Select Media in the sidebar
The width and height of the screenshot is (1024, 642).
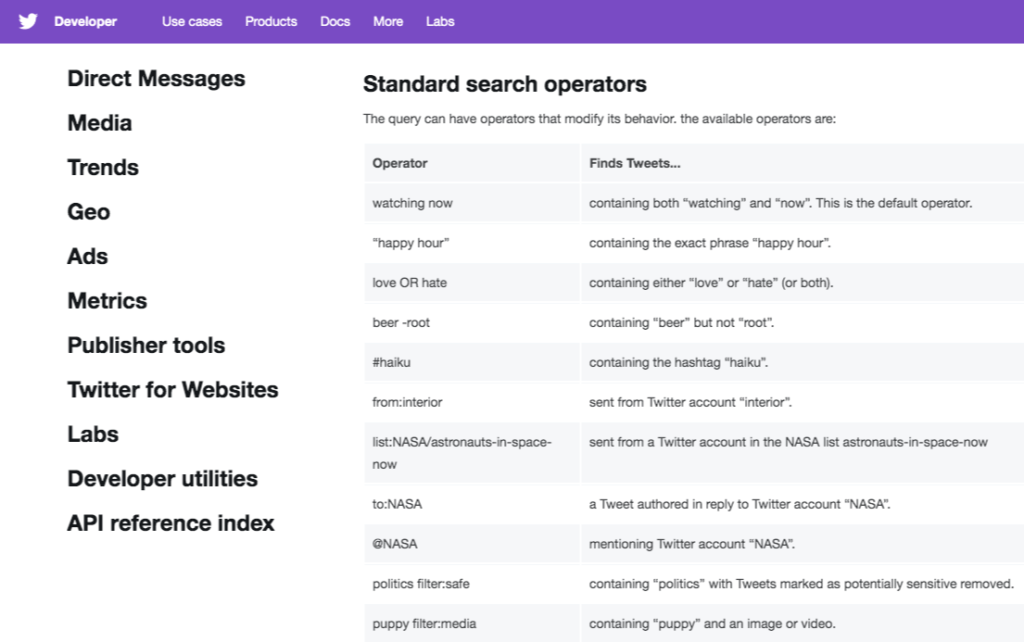click(x=99, y=123)
